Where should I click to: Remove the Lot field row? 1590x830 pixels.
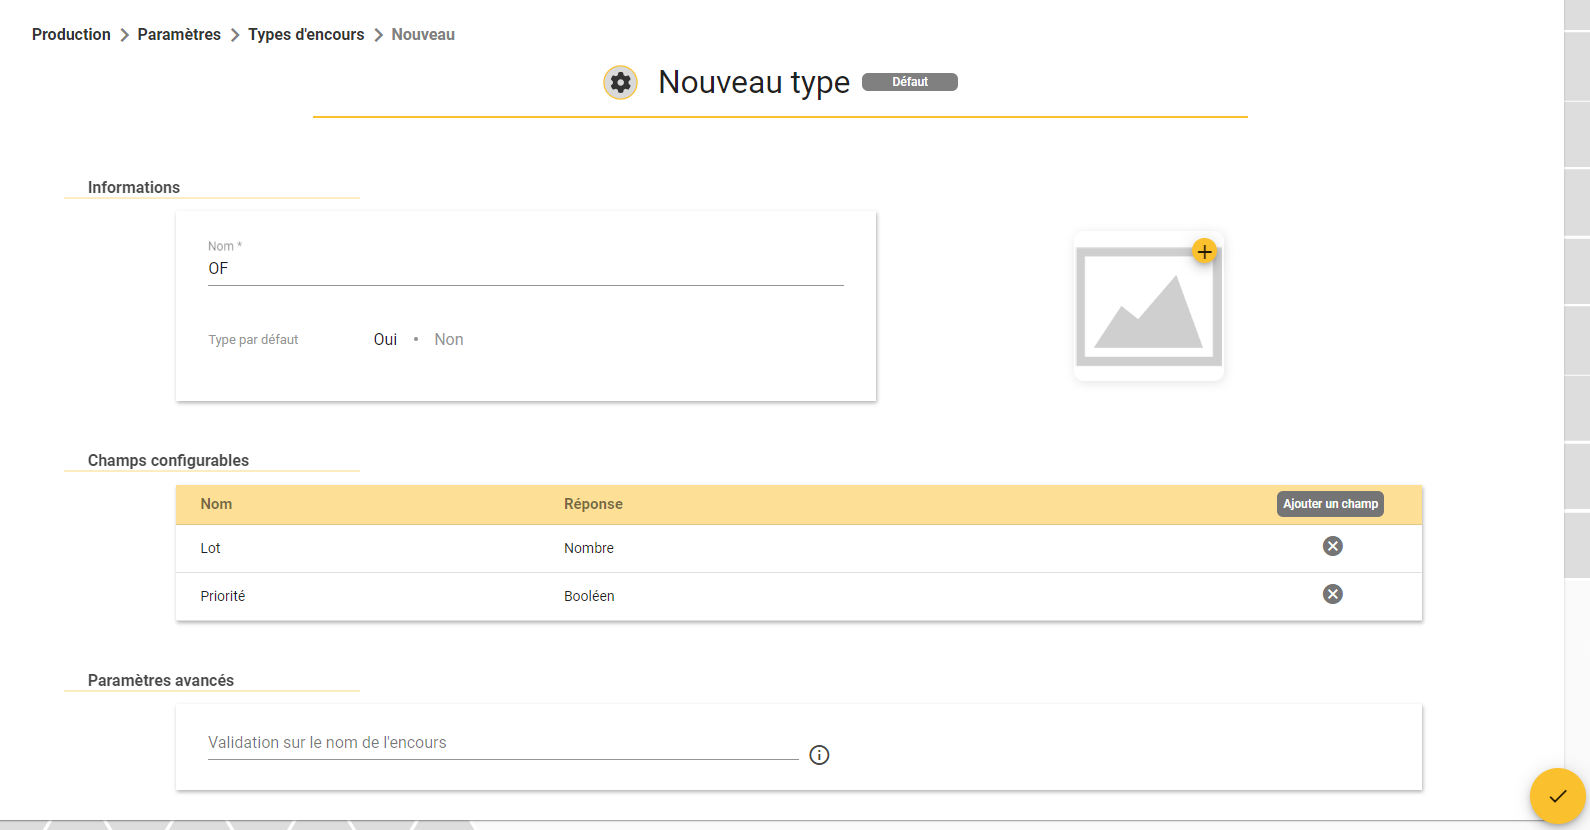point(1332,546)
